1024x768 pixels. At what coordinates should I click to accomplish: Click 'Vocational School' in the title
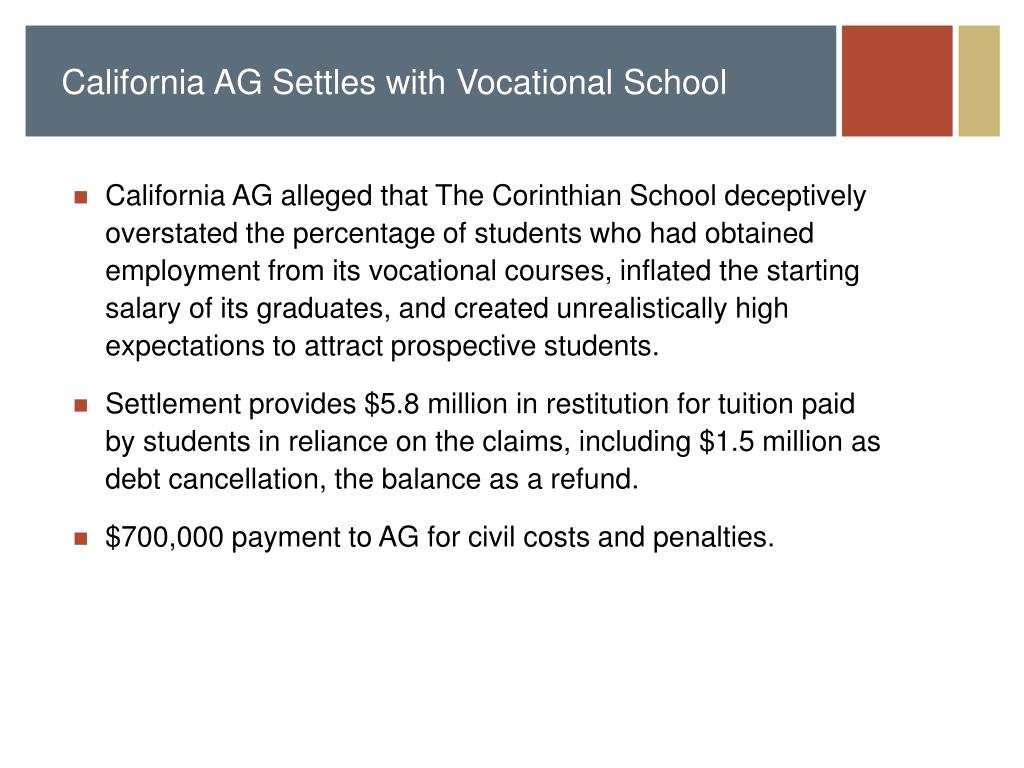pos(591,83)
